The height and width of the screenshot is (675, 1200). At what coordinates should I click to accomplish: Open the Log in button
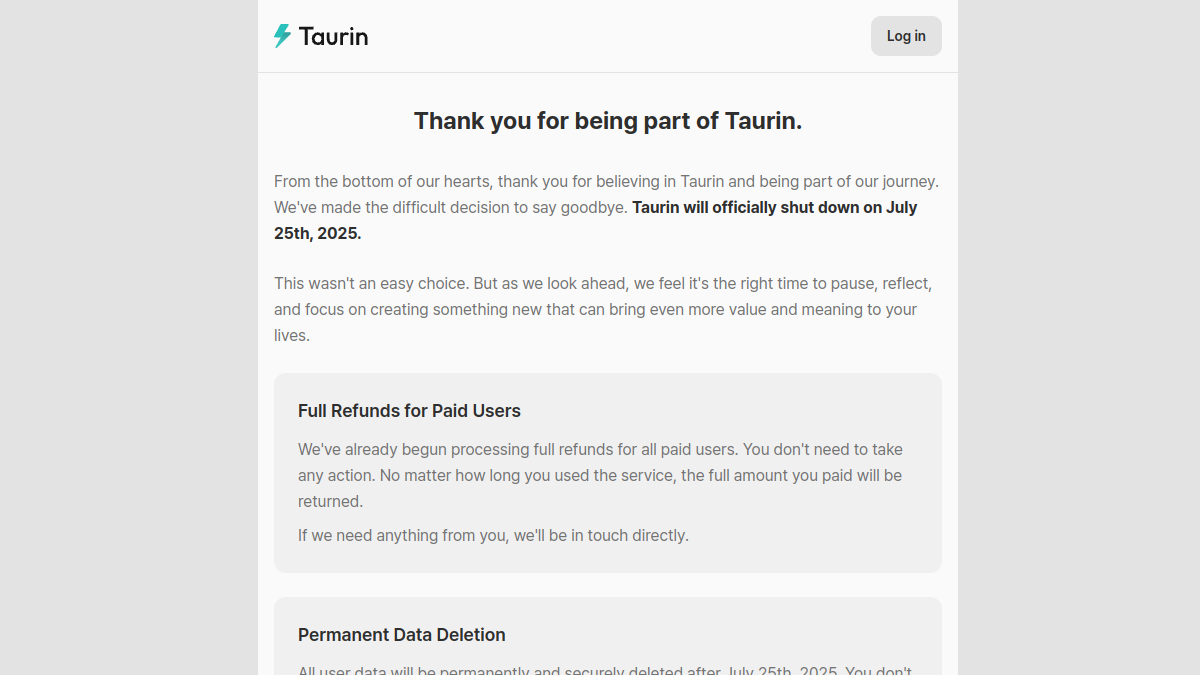pyautogui.click(x=906, y=36)
